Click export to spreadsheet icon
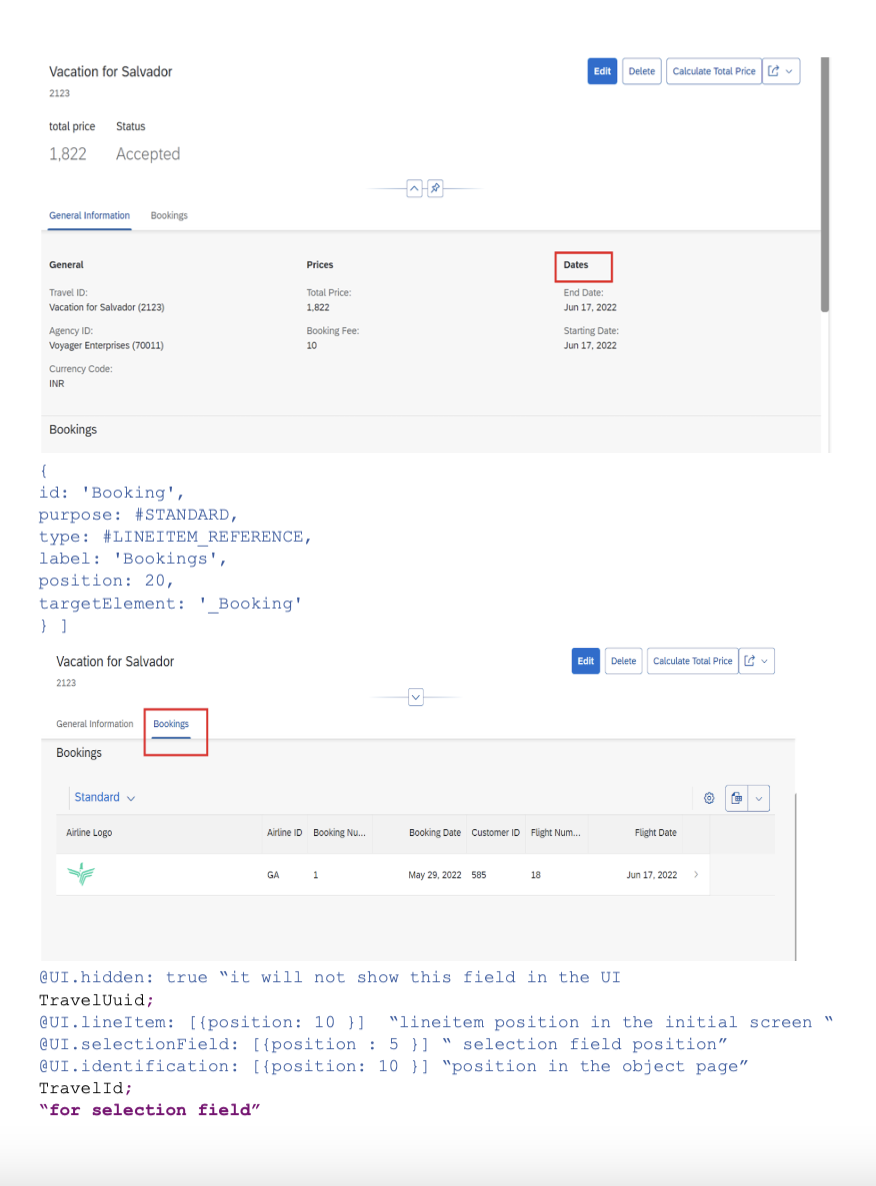The image size is (876, 1186). click(737, 798)
